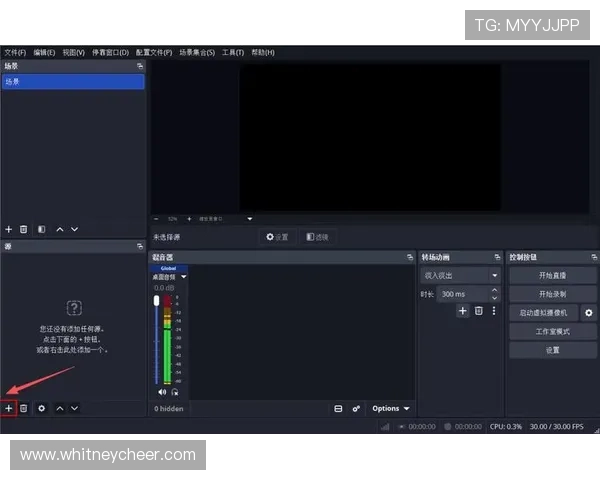The height and width of the screenshot is (480, 600).
Task: Click the remove source trash icon
Action: [23, 408]
